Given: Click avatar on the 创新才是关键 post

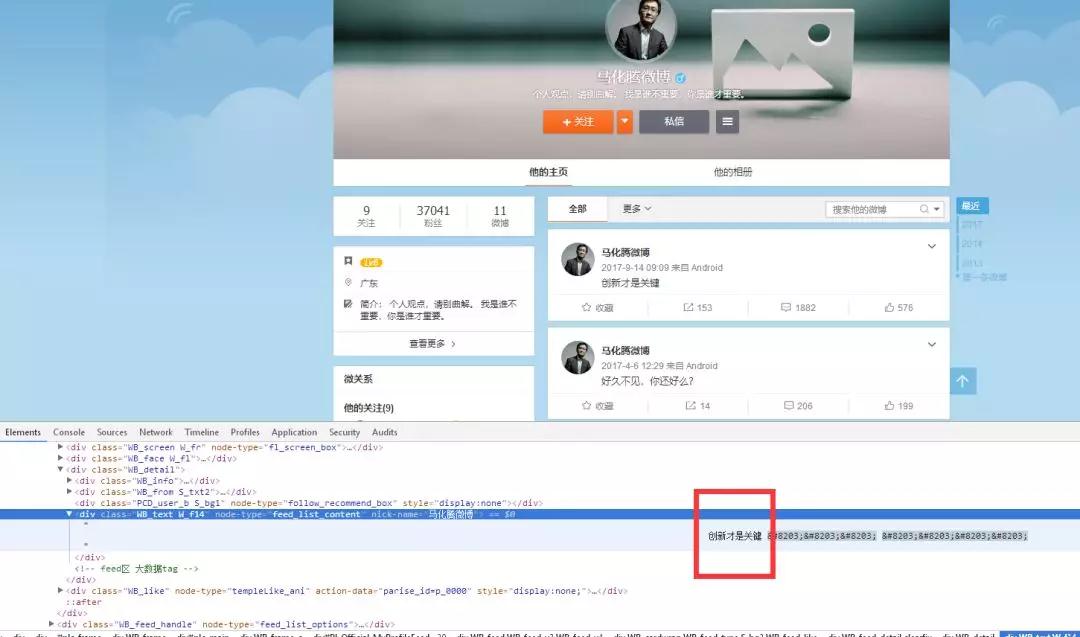Looking at the screenshot, I should (578, 259).
